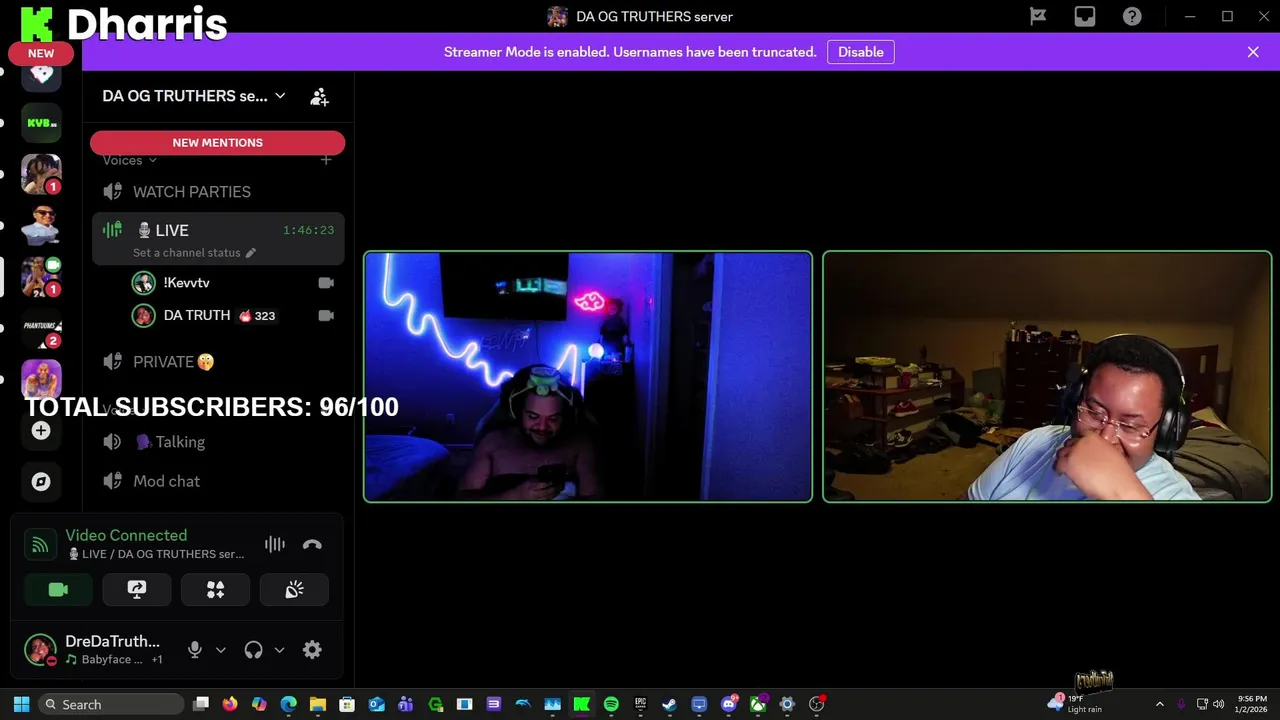Open Outlook from the taskbar
This screenshot has width=1280, height=720.
377,705
